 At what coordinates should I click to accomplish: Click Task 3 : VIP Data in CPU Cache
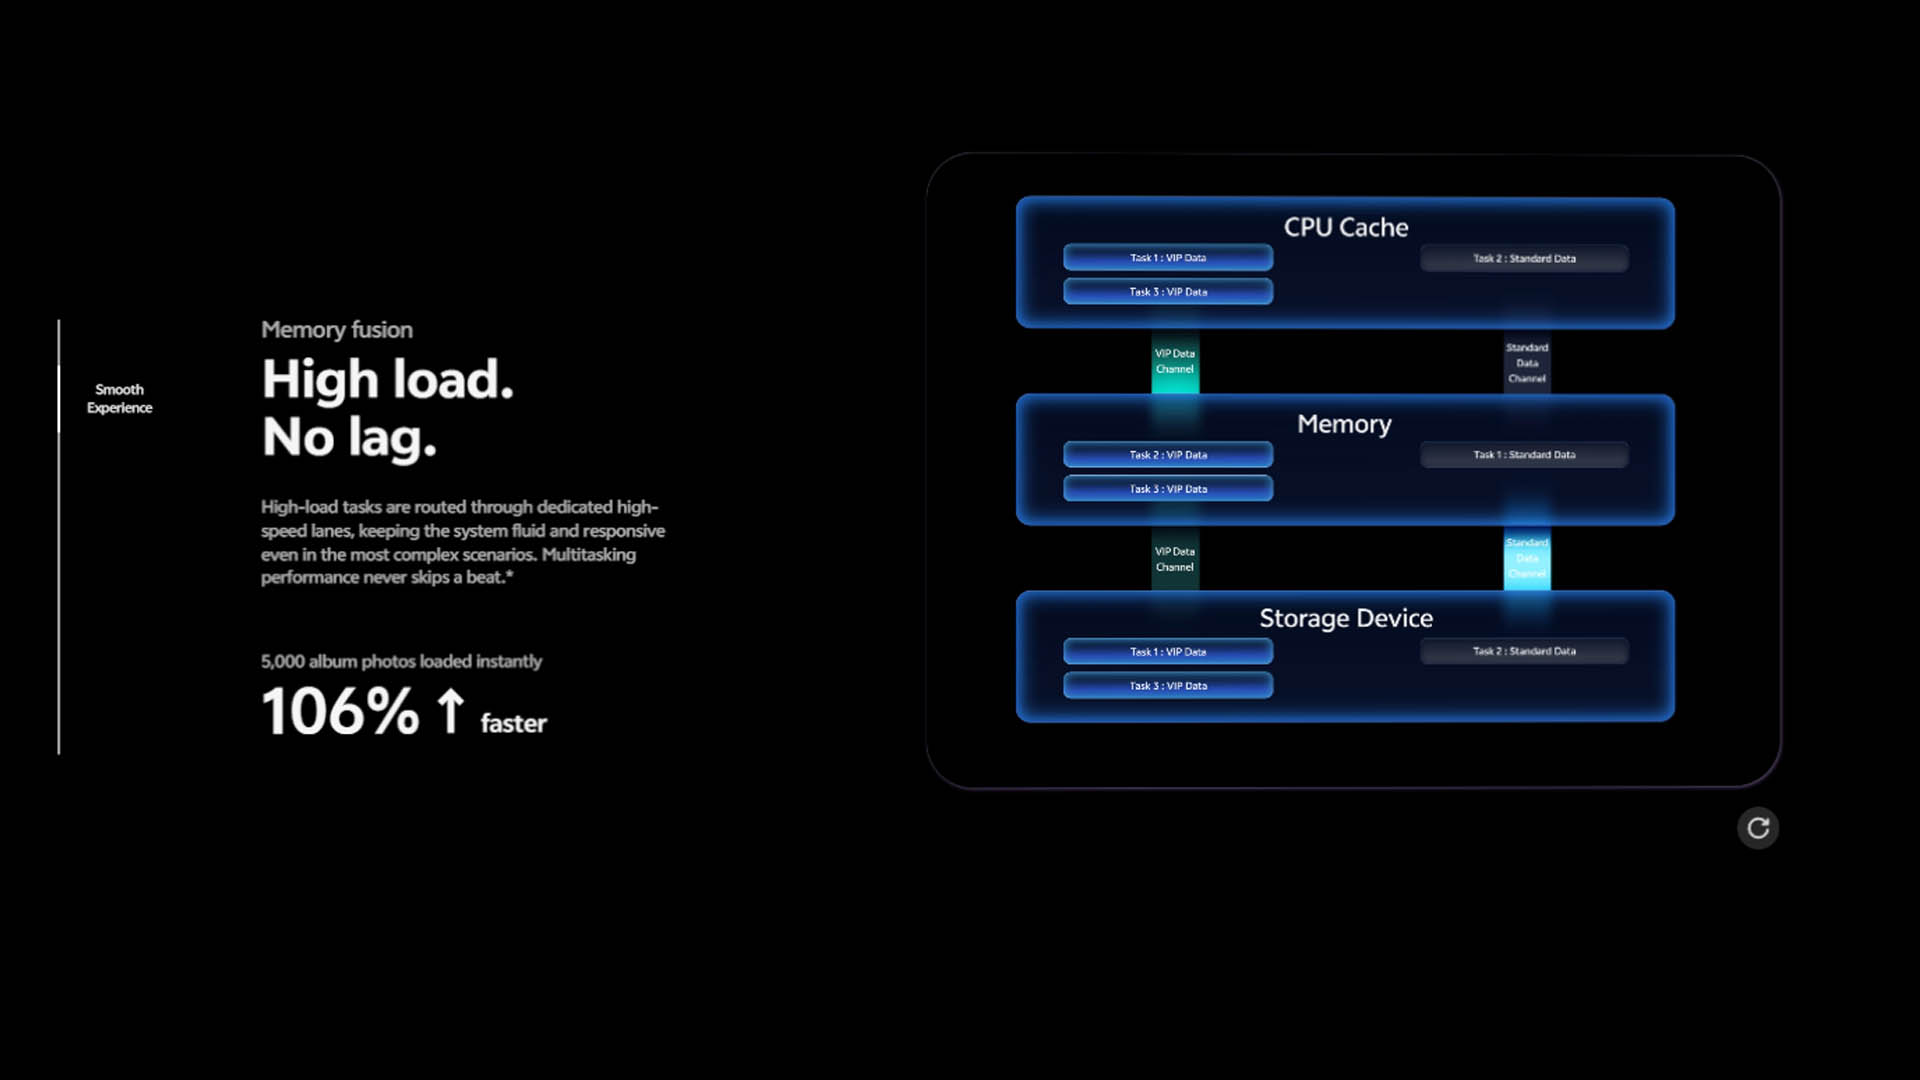(1167, 292)
